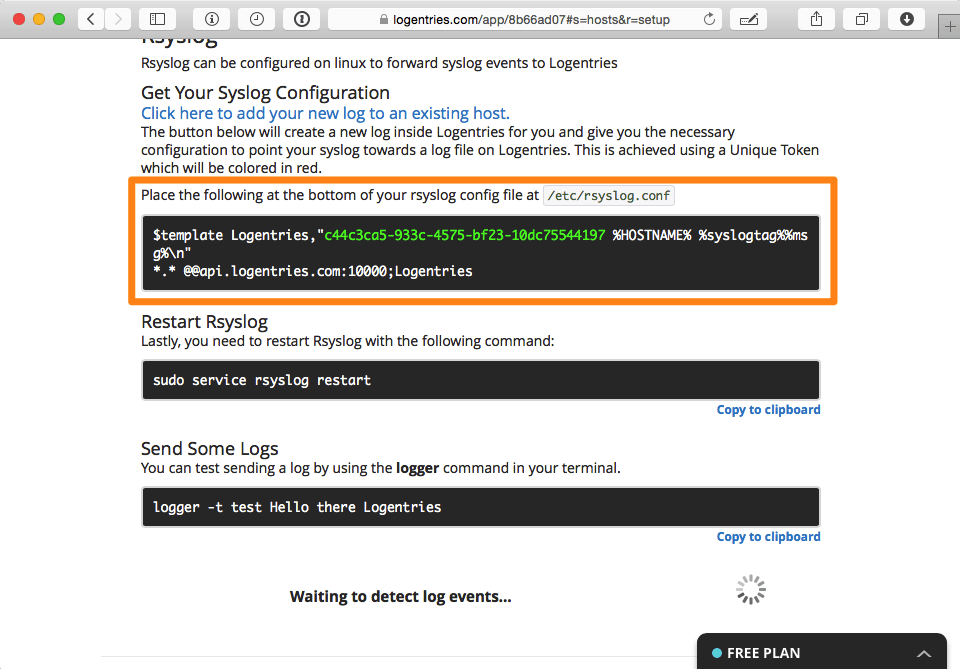The height and width of the screenshot is (669, 960).
Task: Click the 'Send Some Logs' heading
Action: pyautogui.click(x=209, y=449)
